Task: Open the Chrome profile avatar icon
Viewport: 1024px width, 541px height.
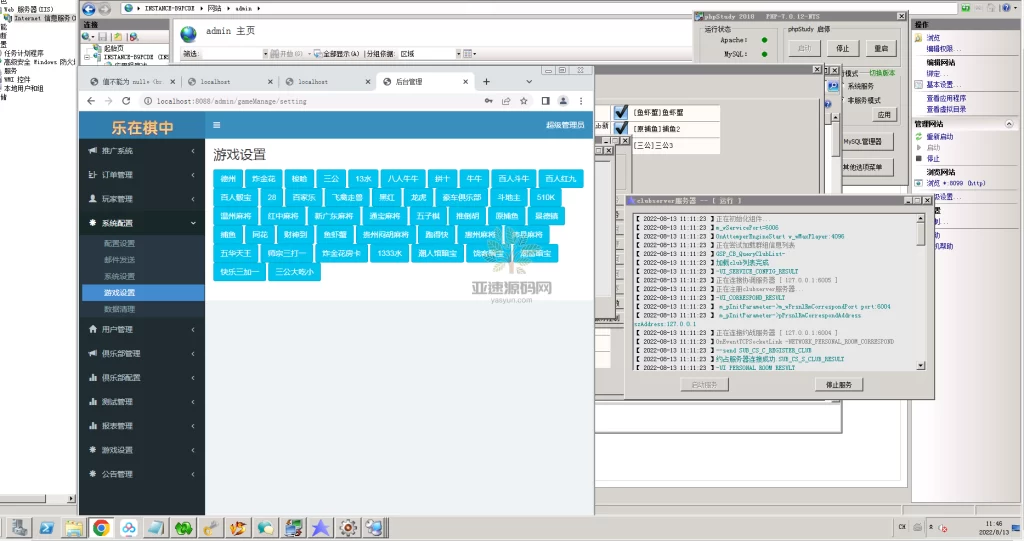Action: pos(563,101)
